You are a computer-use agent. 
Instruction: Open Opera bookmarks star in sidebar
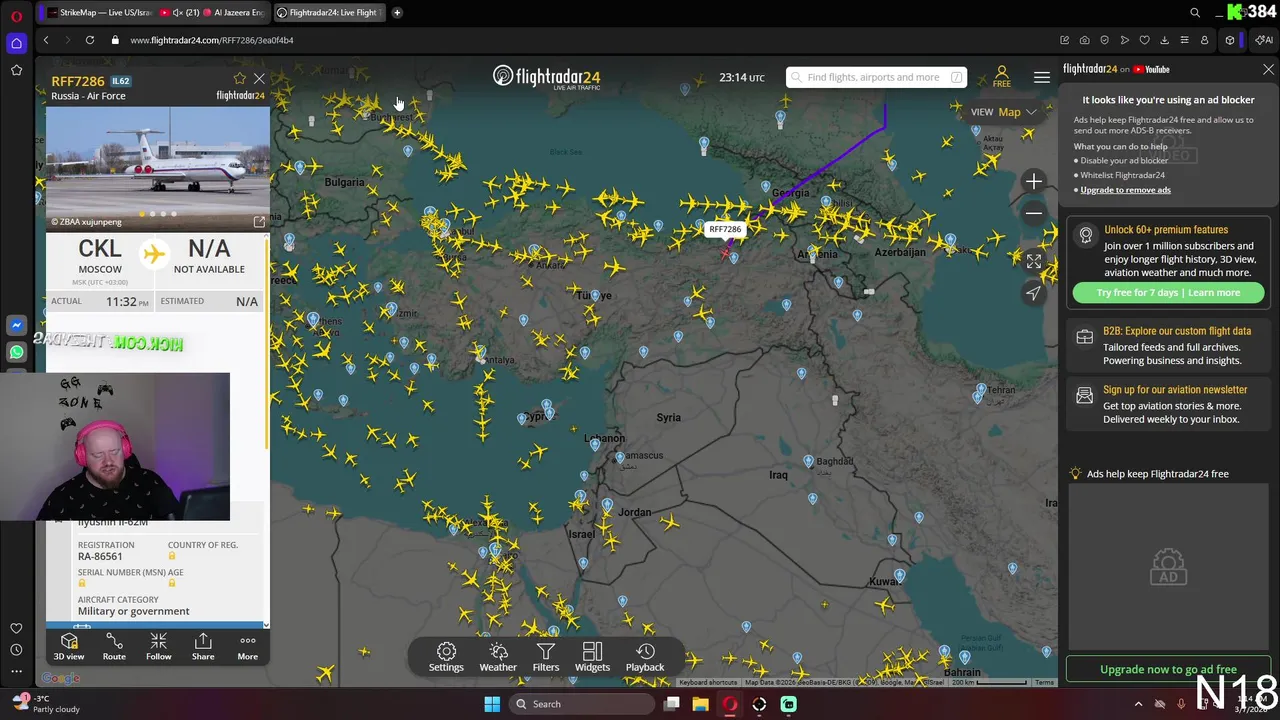coord(16,70)
